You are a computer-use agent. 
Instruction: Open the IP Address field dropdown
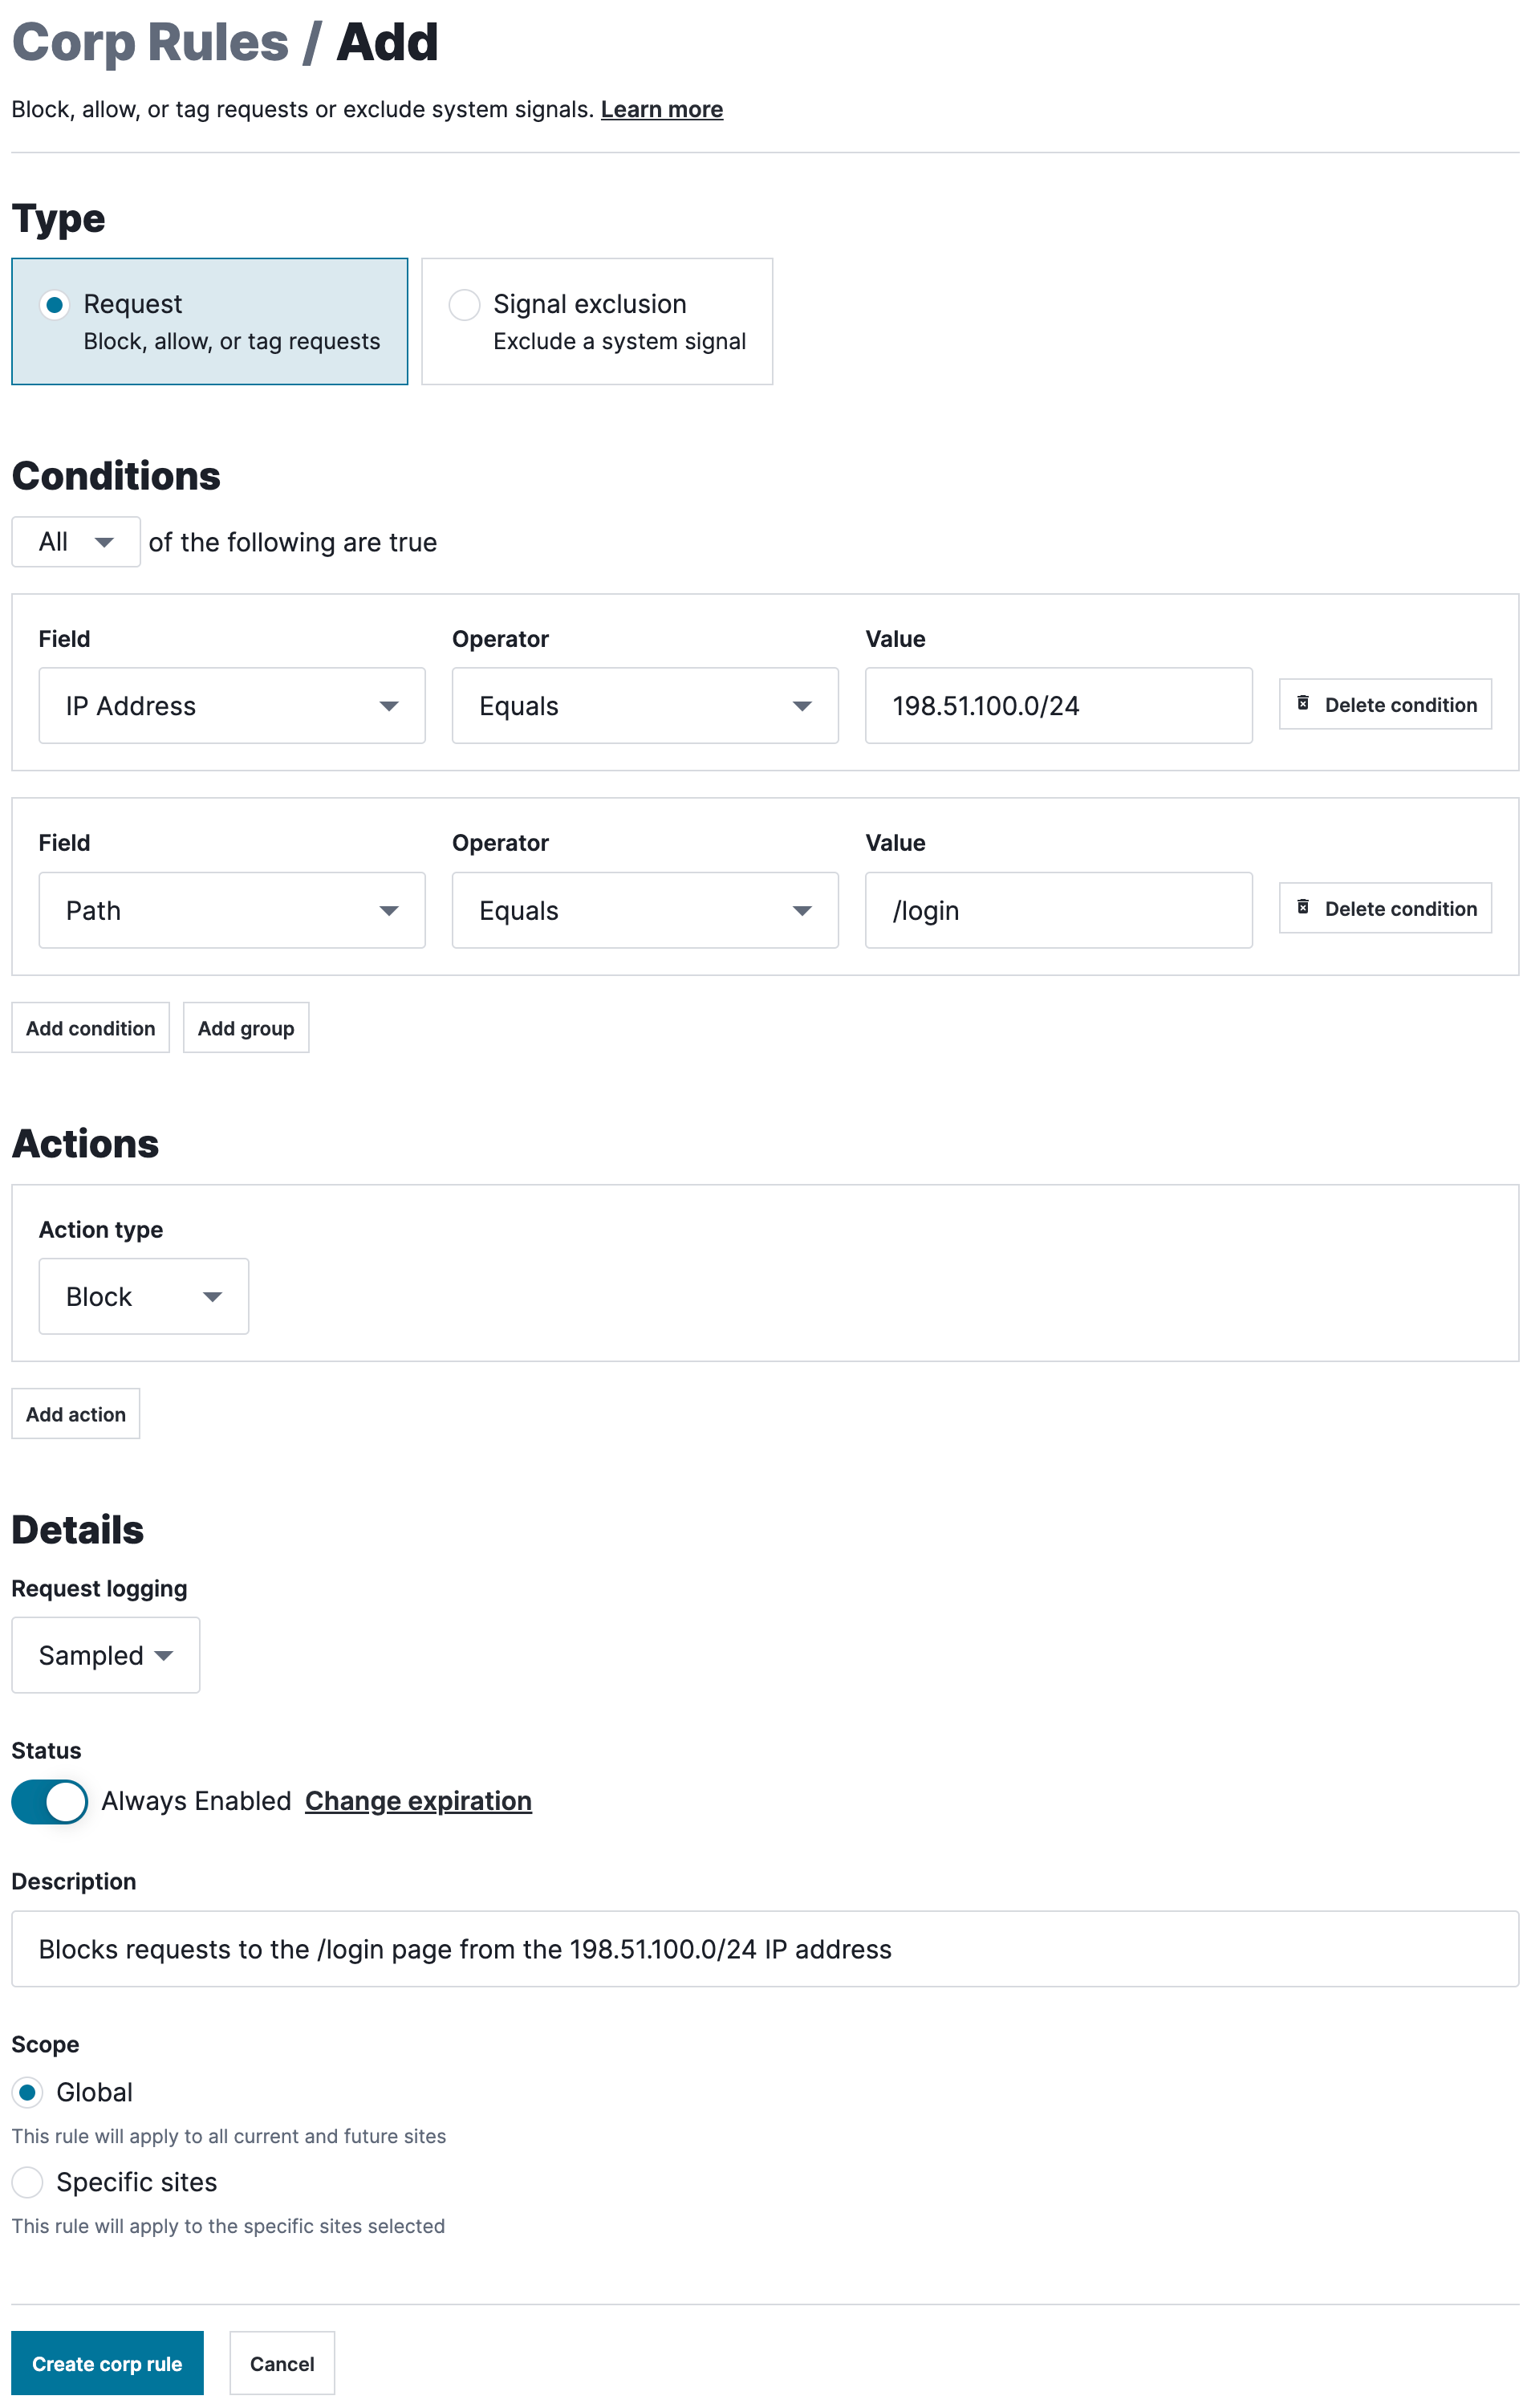[x=231, y=705]
